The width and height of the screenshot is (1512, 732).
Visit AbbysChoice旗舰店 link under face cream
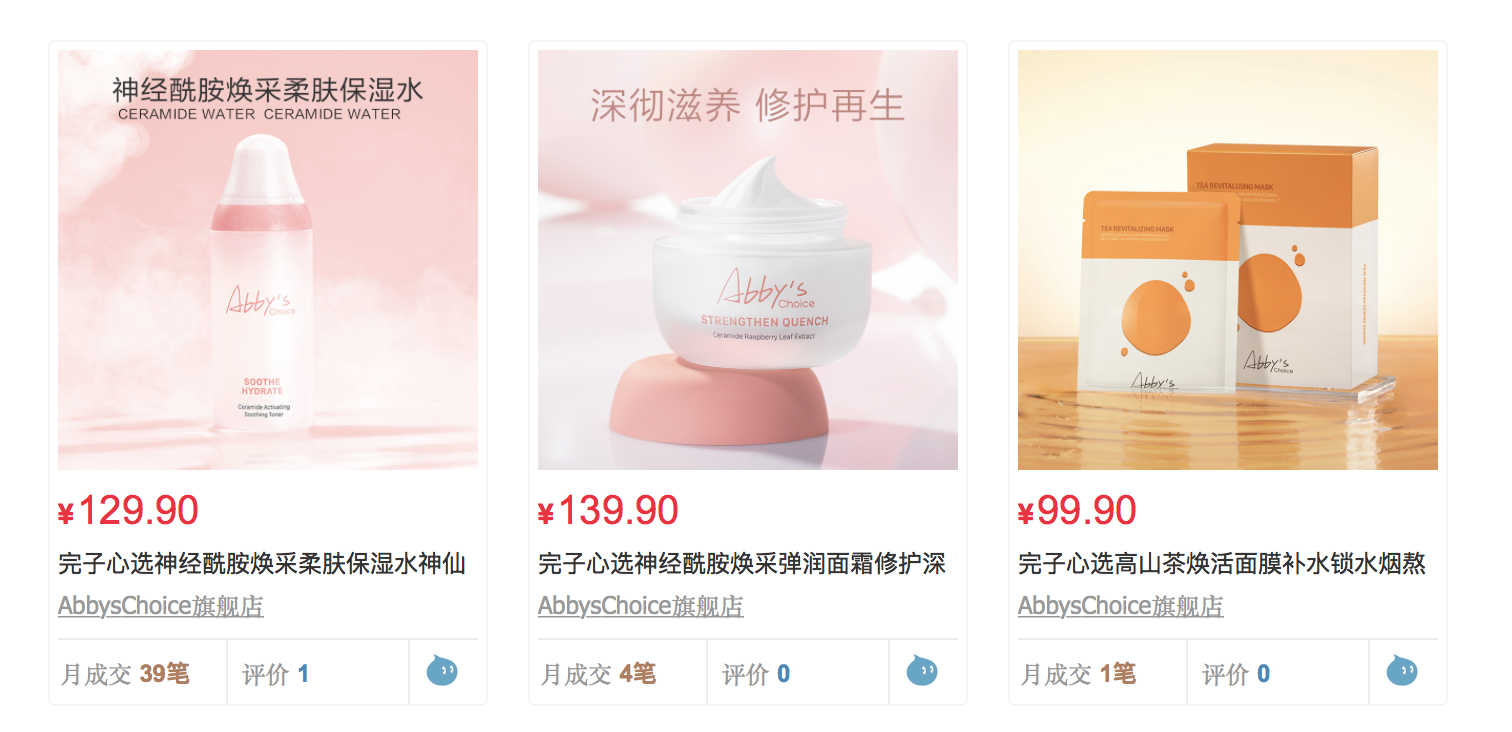click(641, 606)
